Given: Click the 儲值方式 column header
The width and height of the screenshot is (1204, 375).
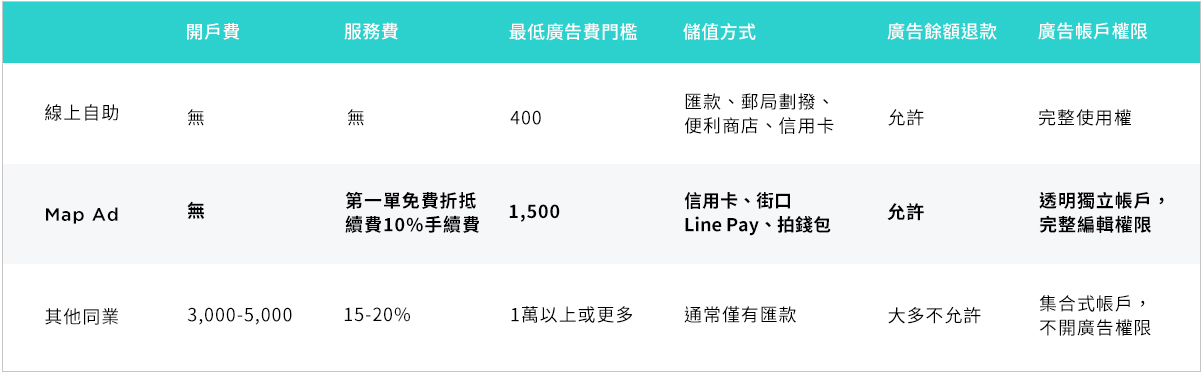Looking at the screenshot, I should point(720,32).
